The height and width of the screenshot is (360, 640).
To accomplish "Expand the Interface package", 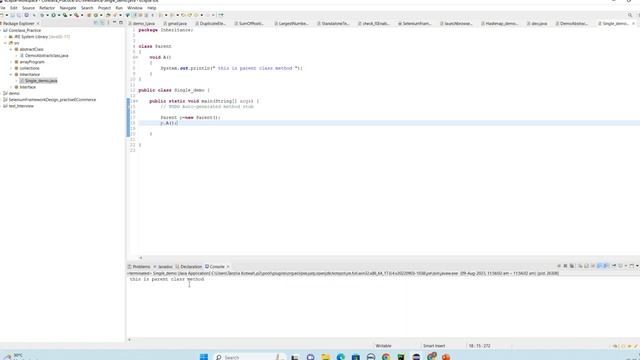I will pos(11,87).
